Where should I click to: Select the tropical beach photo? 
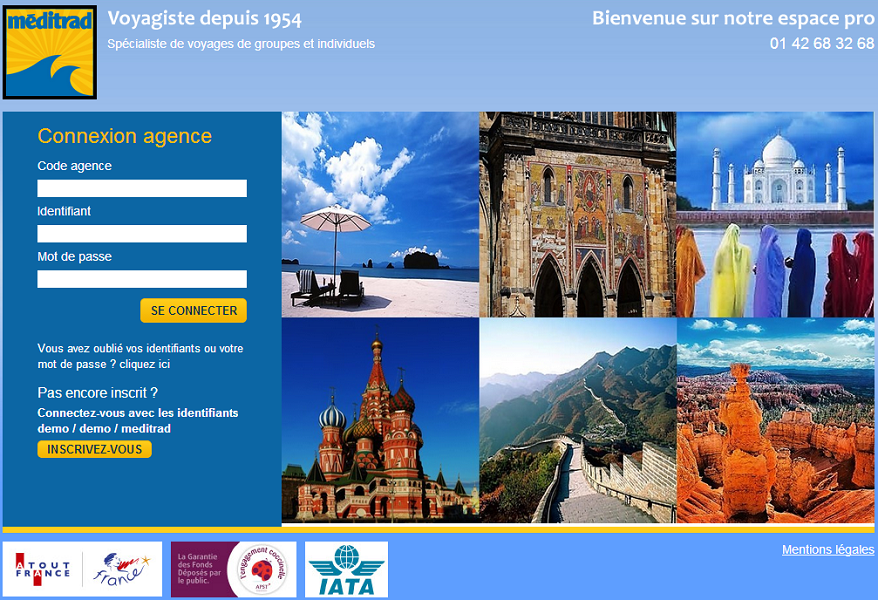point(380,215)
